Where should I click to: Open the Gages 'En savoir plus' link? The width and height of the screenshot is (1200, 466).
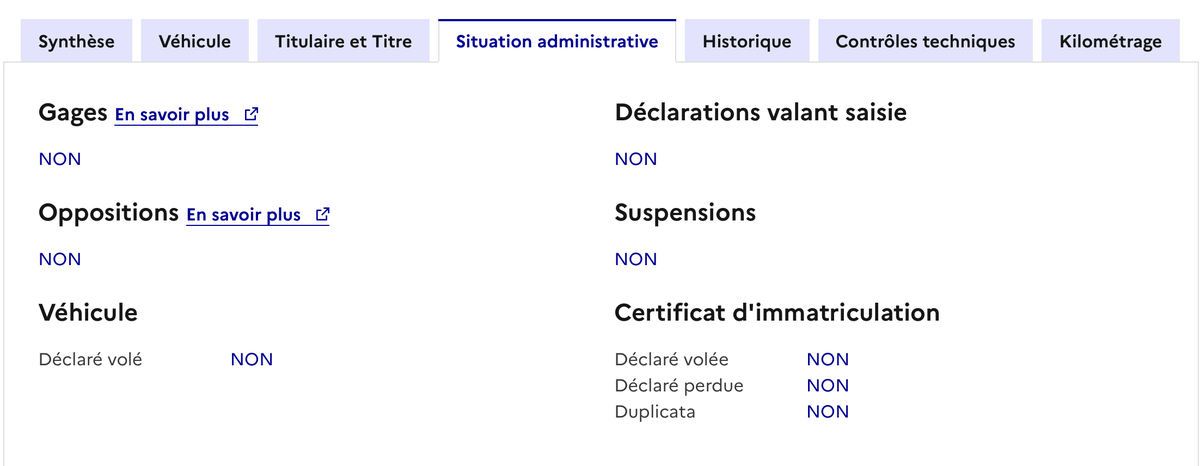pos(172,115)
